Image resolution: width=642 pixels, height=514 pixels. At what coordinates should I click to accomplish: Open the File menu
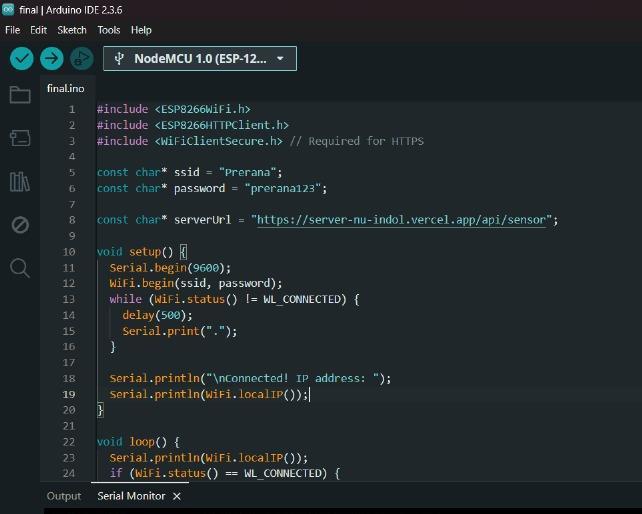coord(12,30)
